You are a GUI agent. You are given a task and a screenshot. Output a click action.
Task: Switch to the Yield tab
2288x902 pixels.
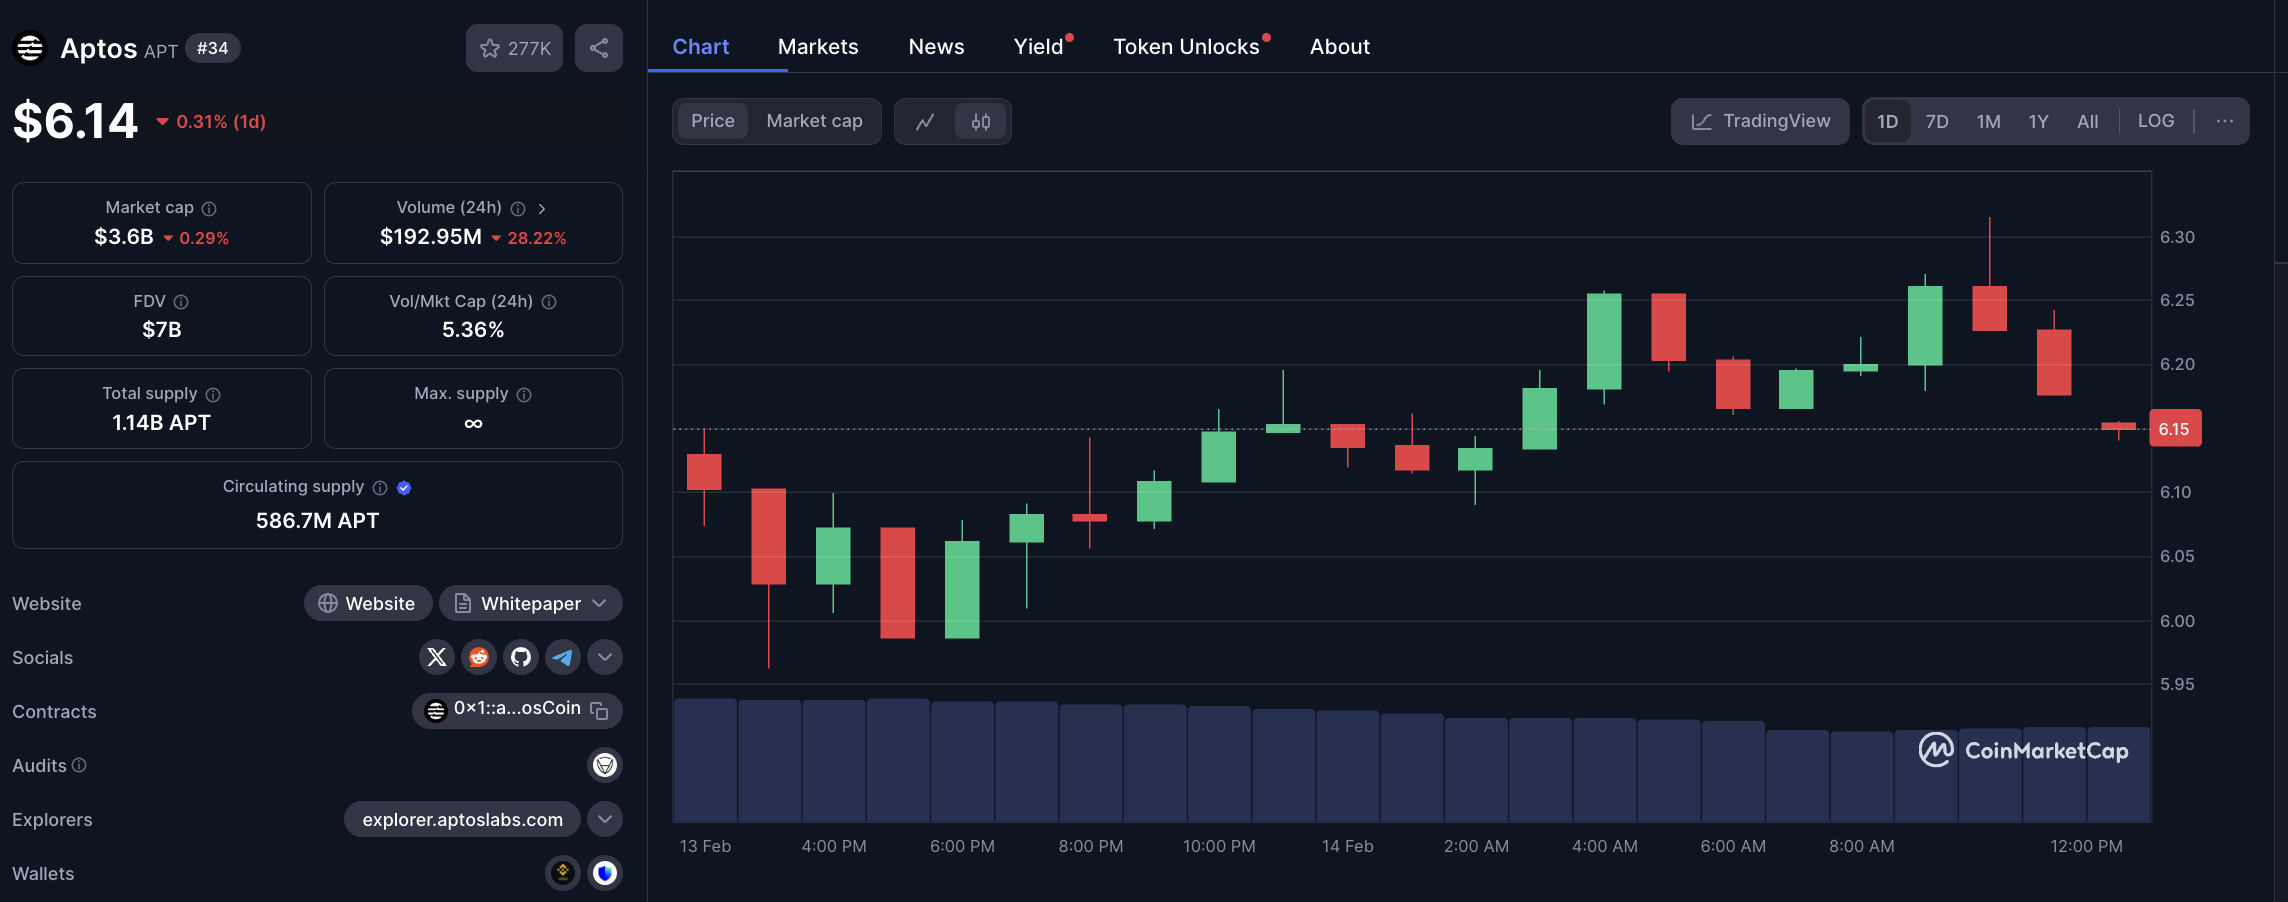click(1040, 46)
